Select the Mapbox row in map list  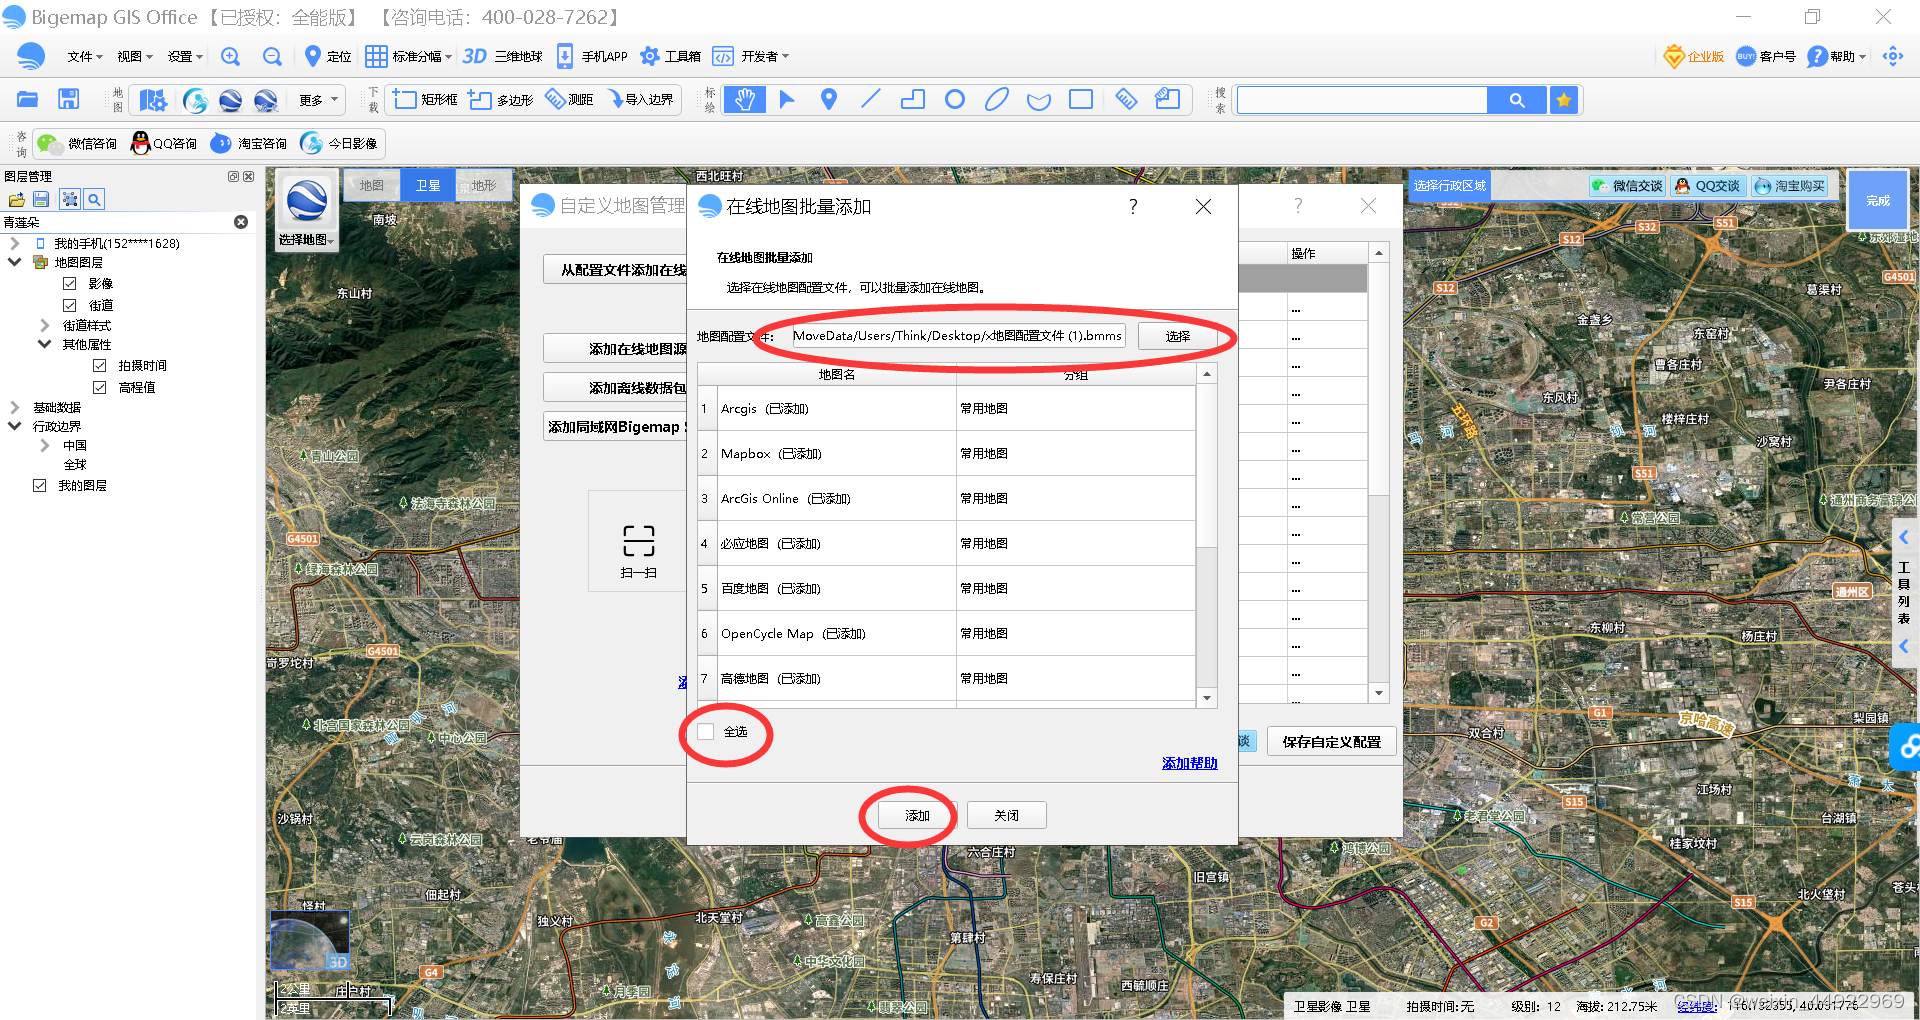[x=947, y=454]
